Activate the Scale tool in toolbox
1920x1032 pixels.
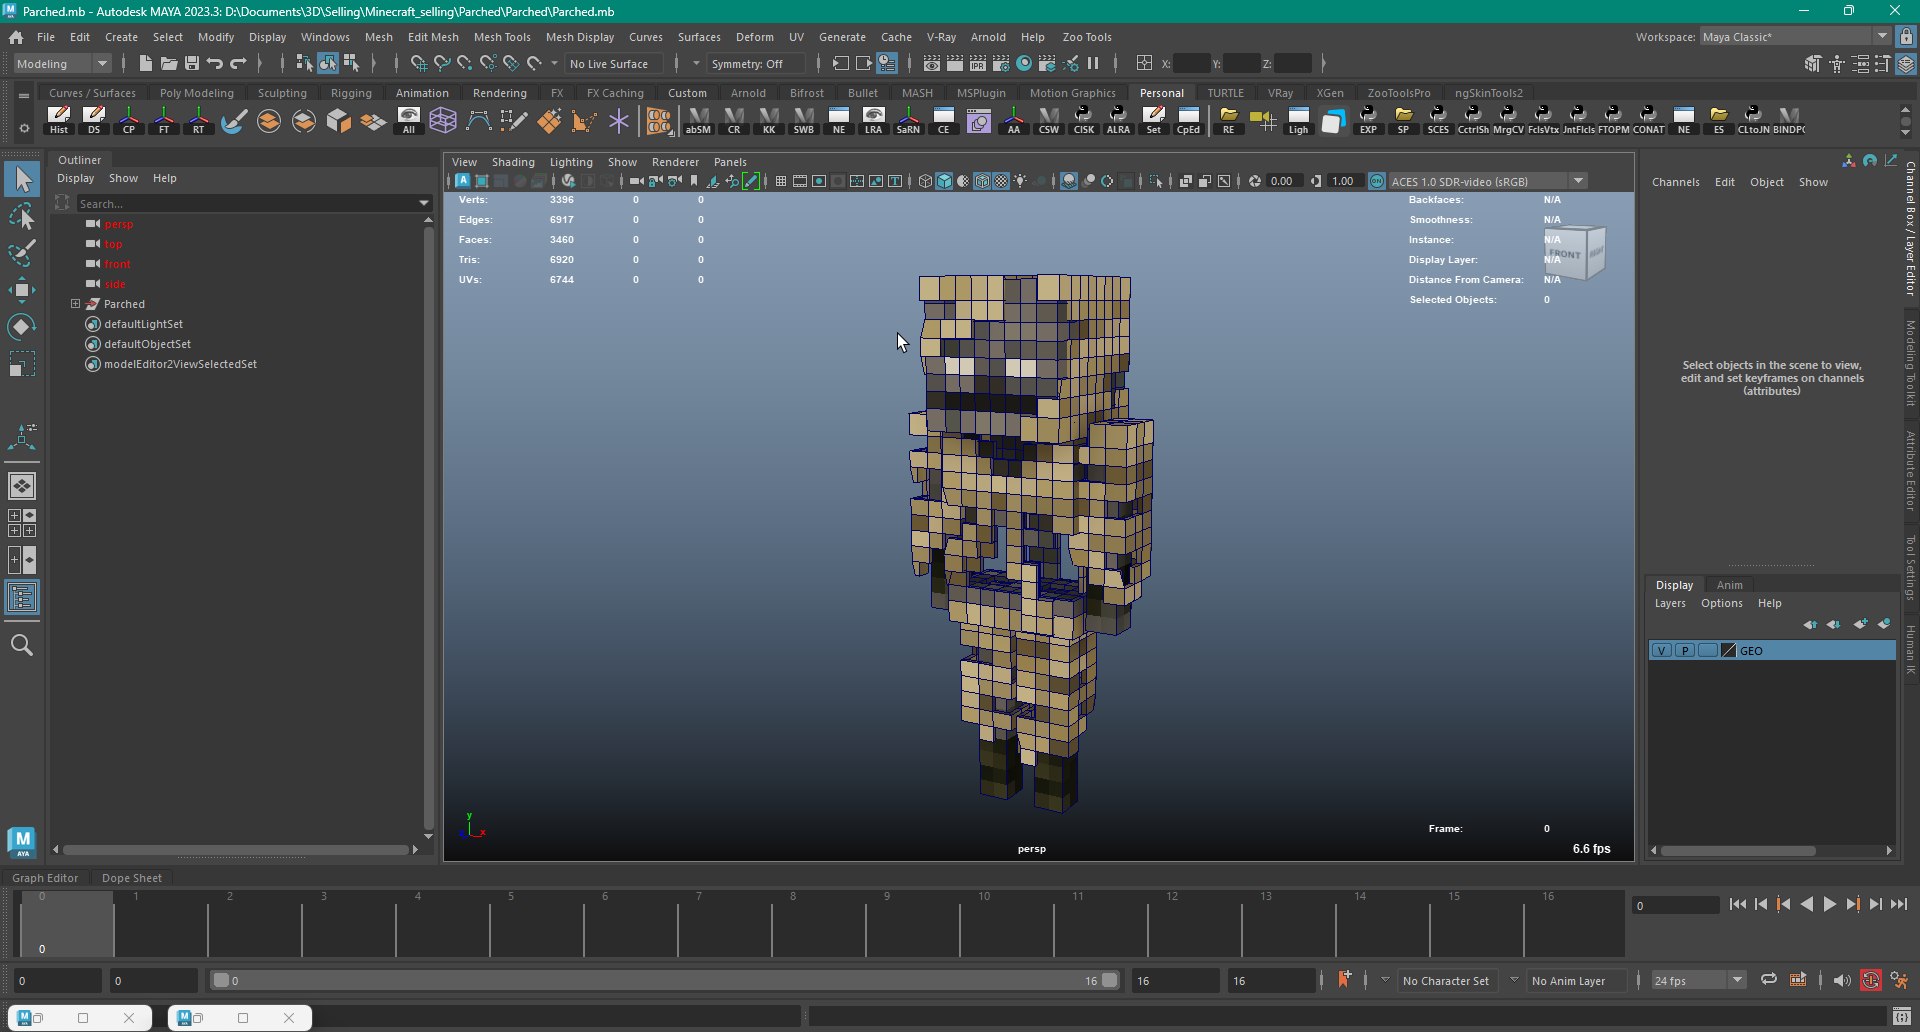22,364
